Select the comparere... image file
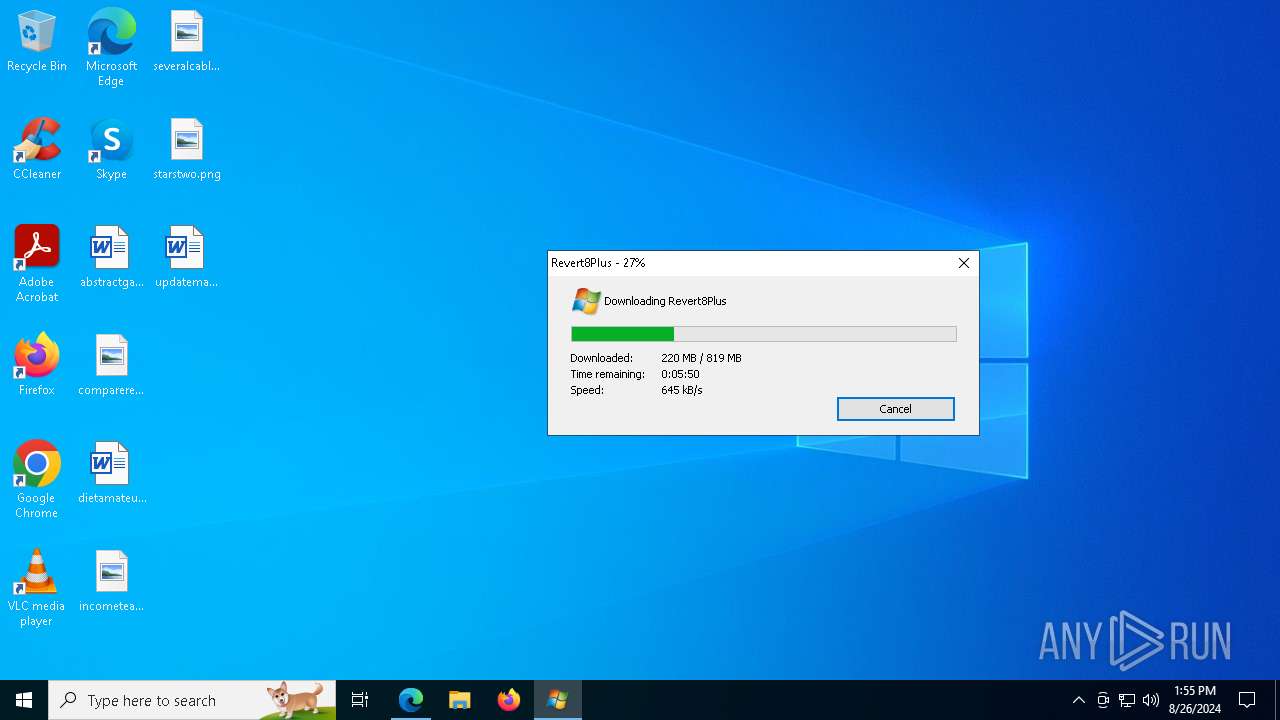Image resolution: width=1280 pixels, height=720 pixels. tap(111, 366)
